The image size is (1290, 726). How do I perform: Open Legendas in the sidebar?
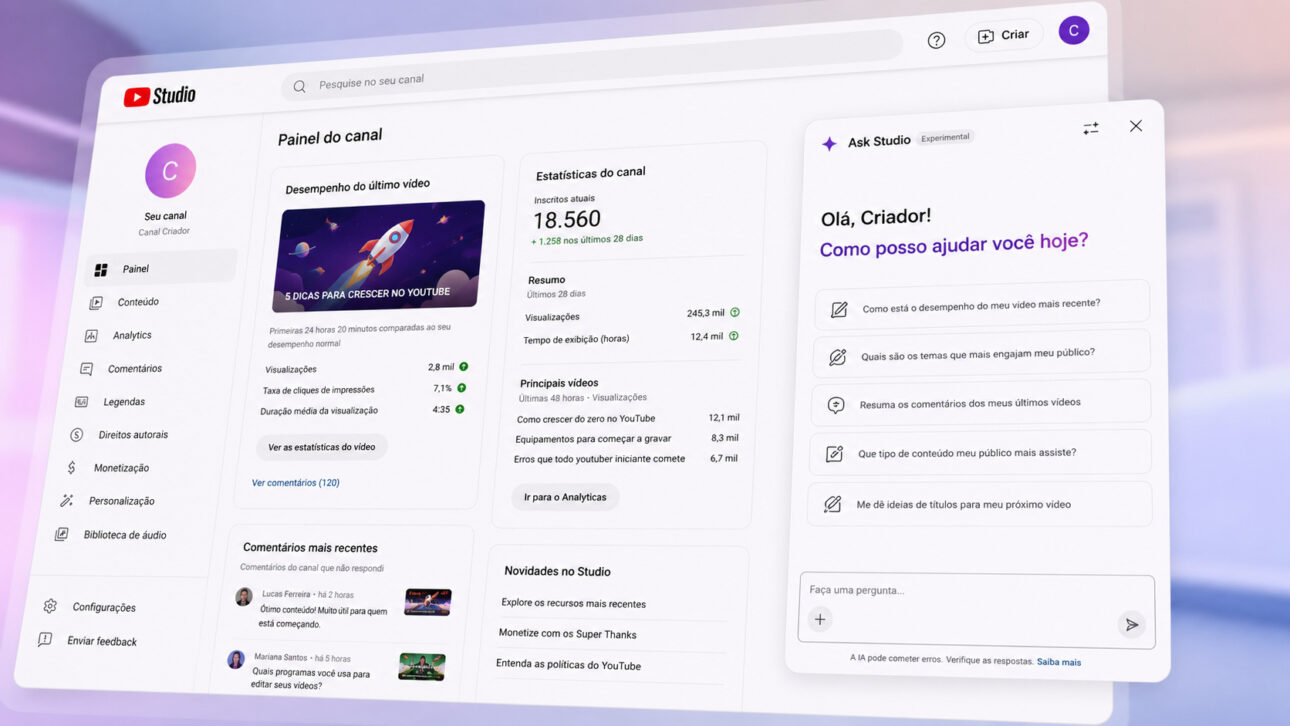tap(124, 402)
